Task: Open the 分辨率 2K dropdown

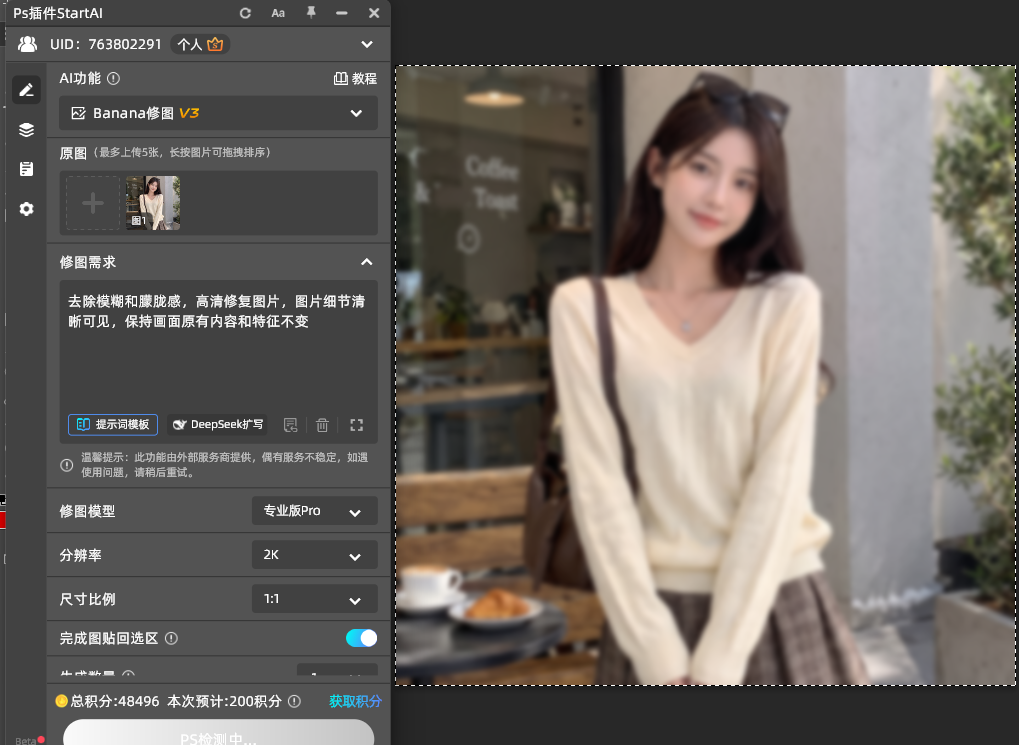Action: 315,555
